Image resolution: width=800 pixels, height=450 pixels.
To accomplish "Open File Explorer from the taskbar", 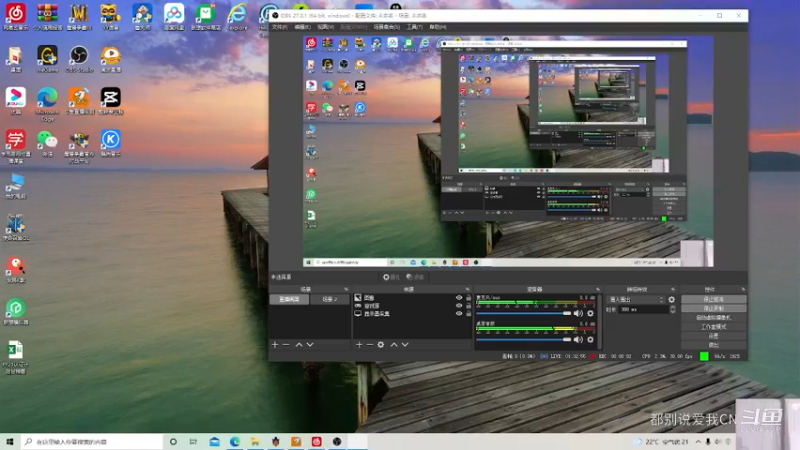I will 255,442.
